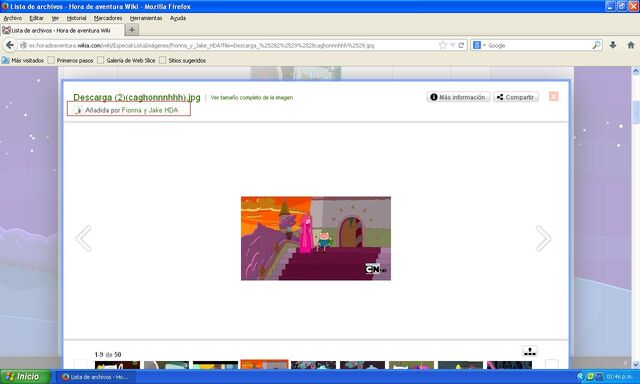Open the URL history dropdown arrow
This screenshot has height=384, width=640.
click(453, 45)
